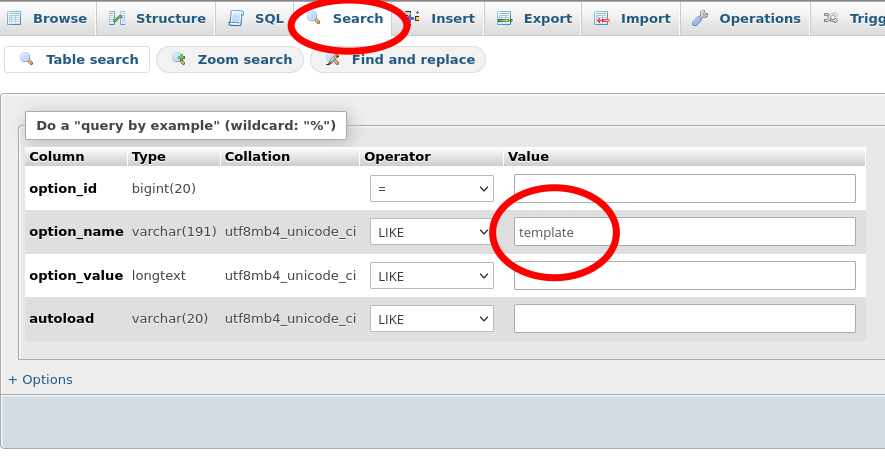Open the option_id operator dropdown

tap(432, 188)
